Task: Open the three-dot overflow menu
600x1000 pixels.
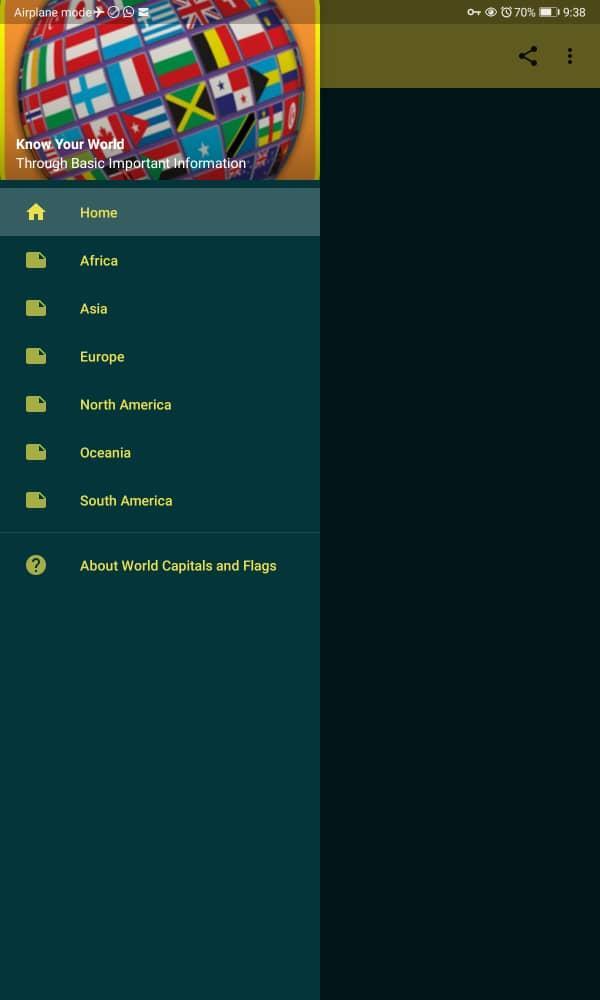Action: 569,56
